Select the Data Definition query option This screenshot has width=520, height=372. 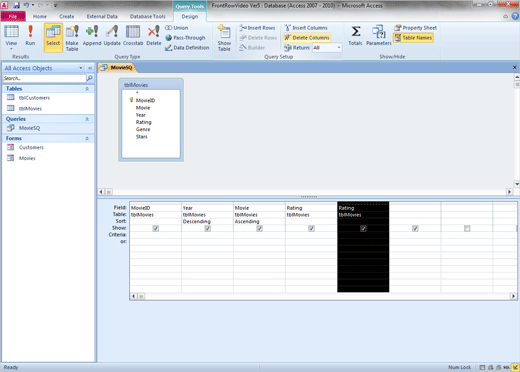coord(187,48)
